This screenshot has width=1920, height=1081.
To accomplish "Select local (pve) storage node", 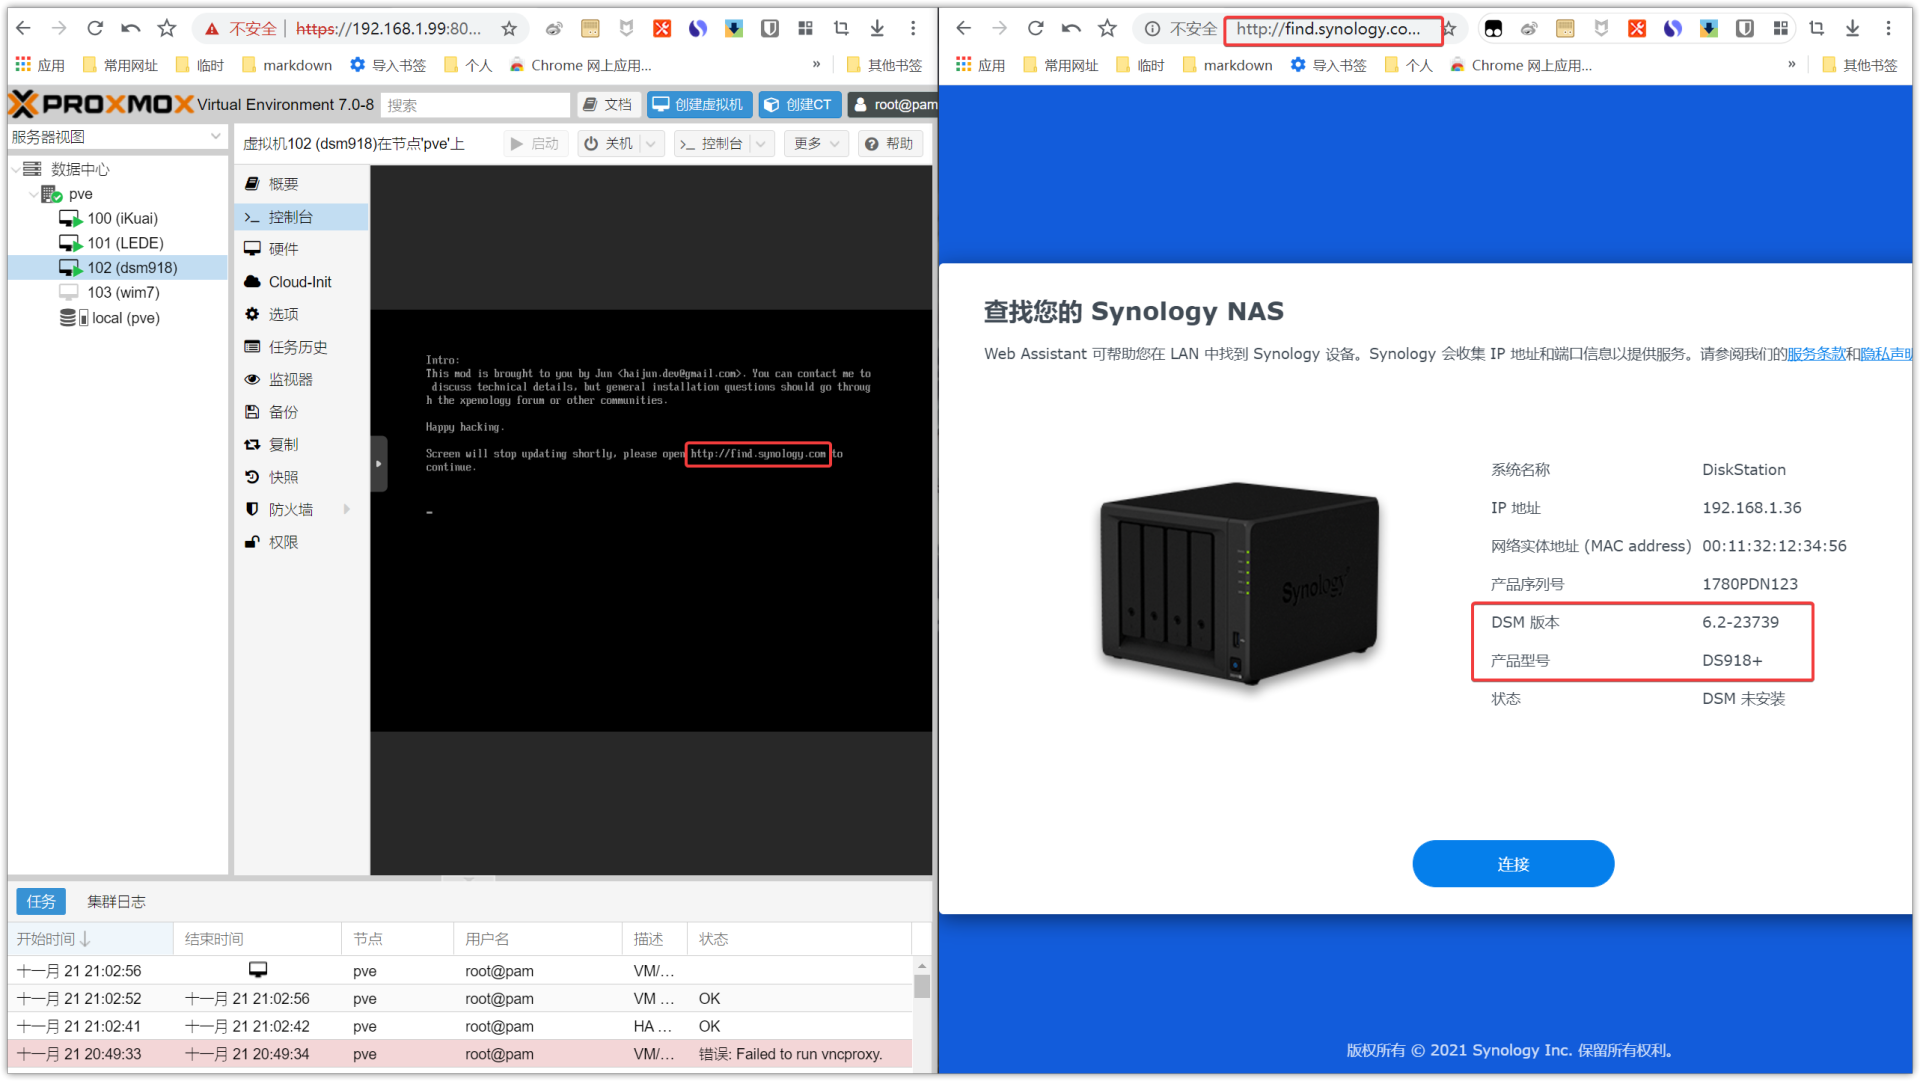I will 125,318.
